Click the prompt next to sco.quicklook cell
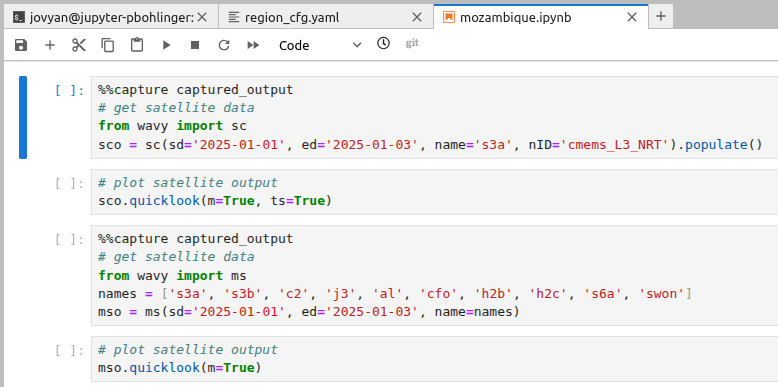Screen dimensions: 778x387 (x=69, y=184)
